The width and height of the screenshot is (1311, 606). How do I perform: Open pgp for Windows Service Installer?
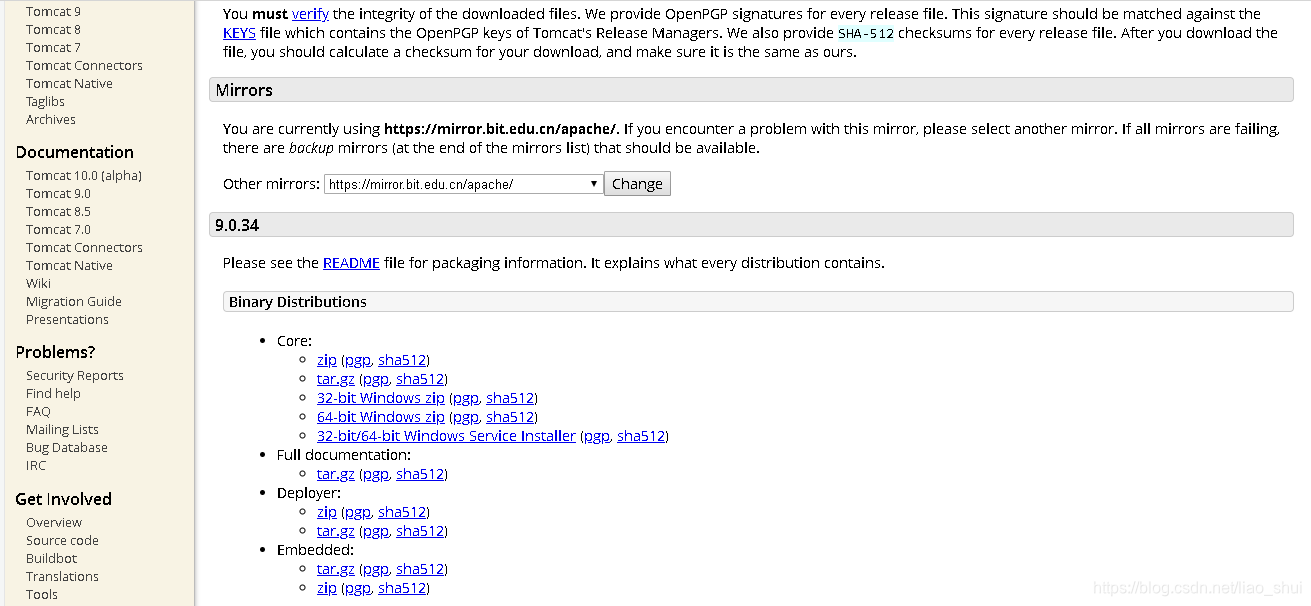(x=597, y=436)
